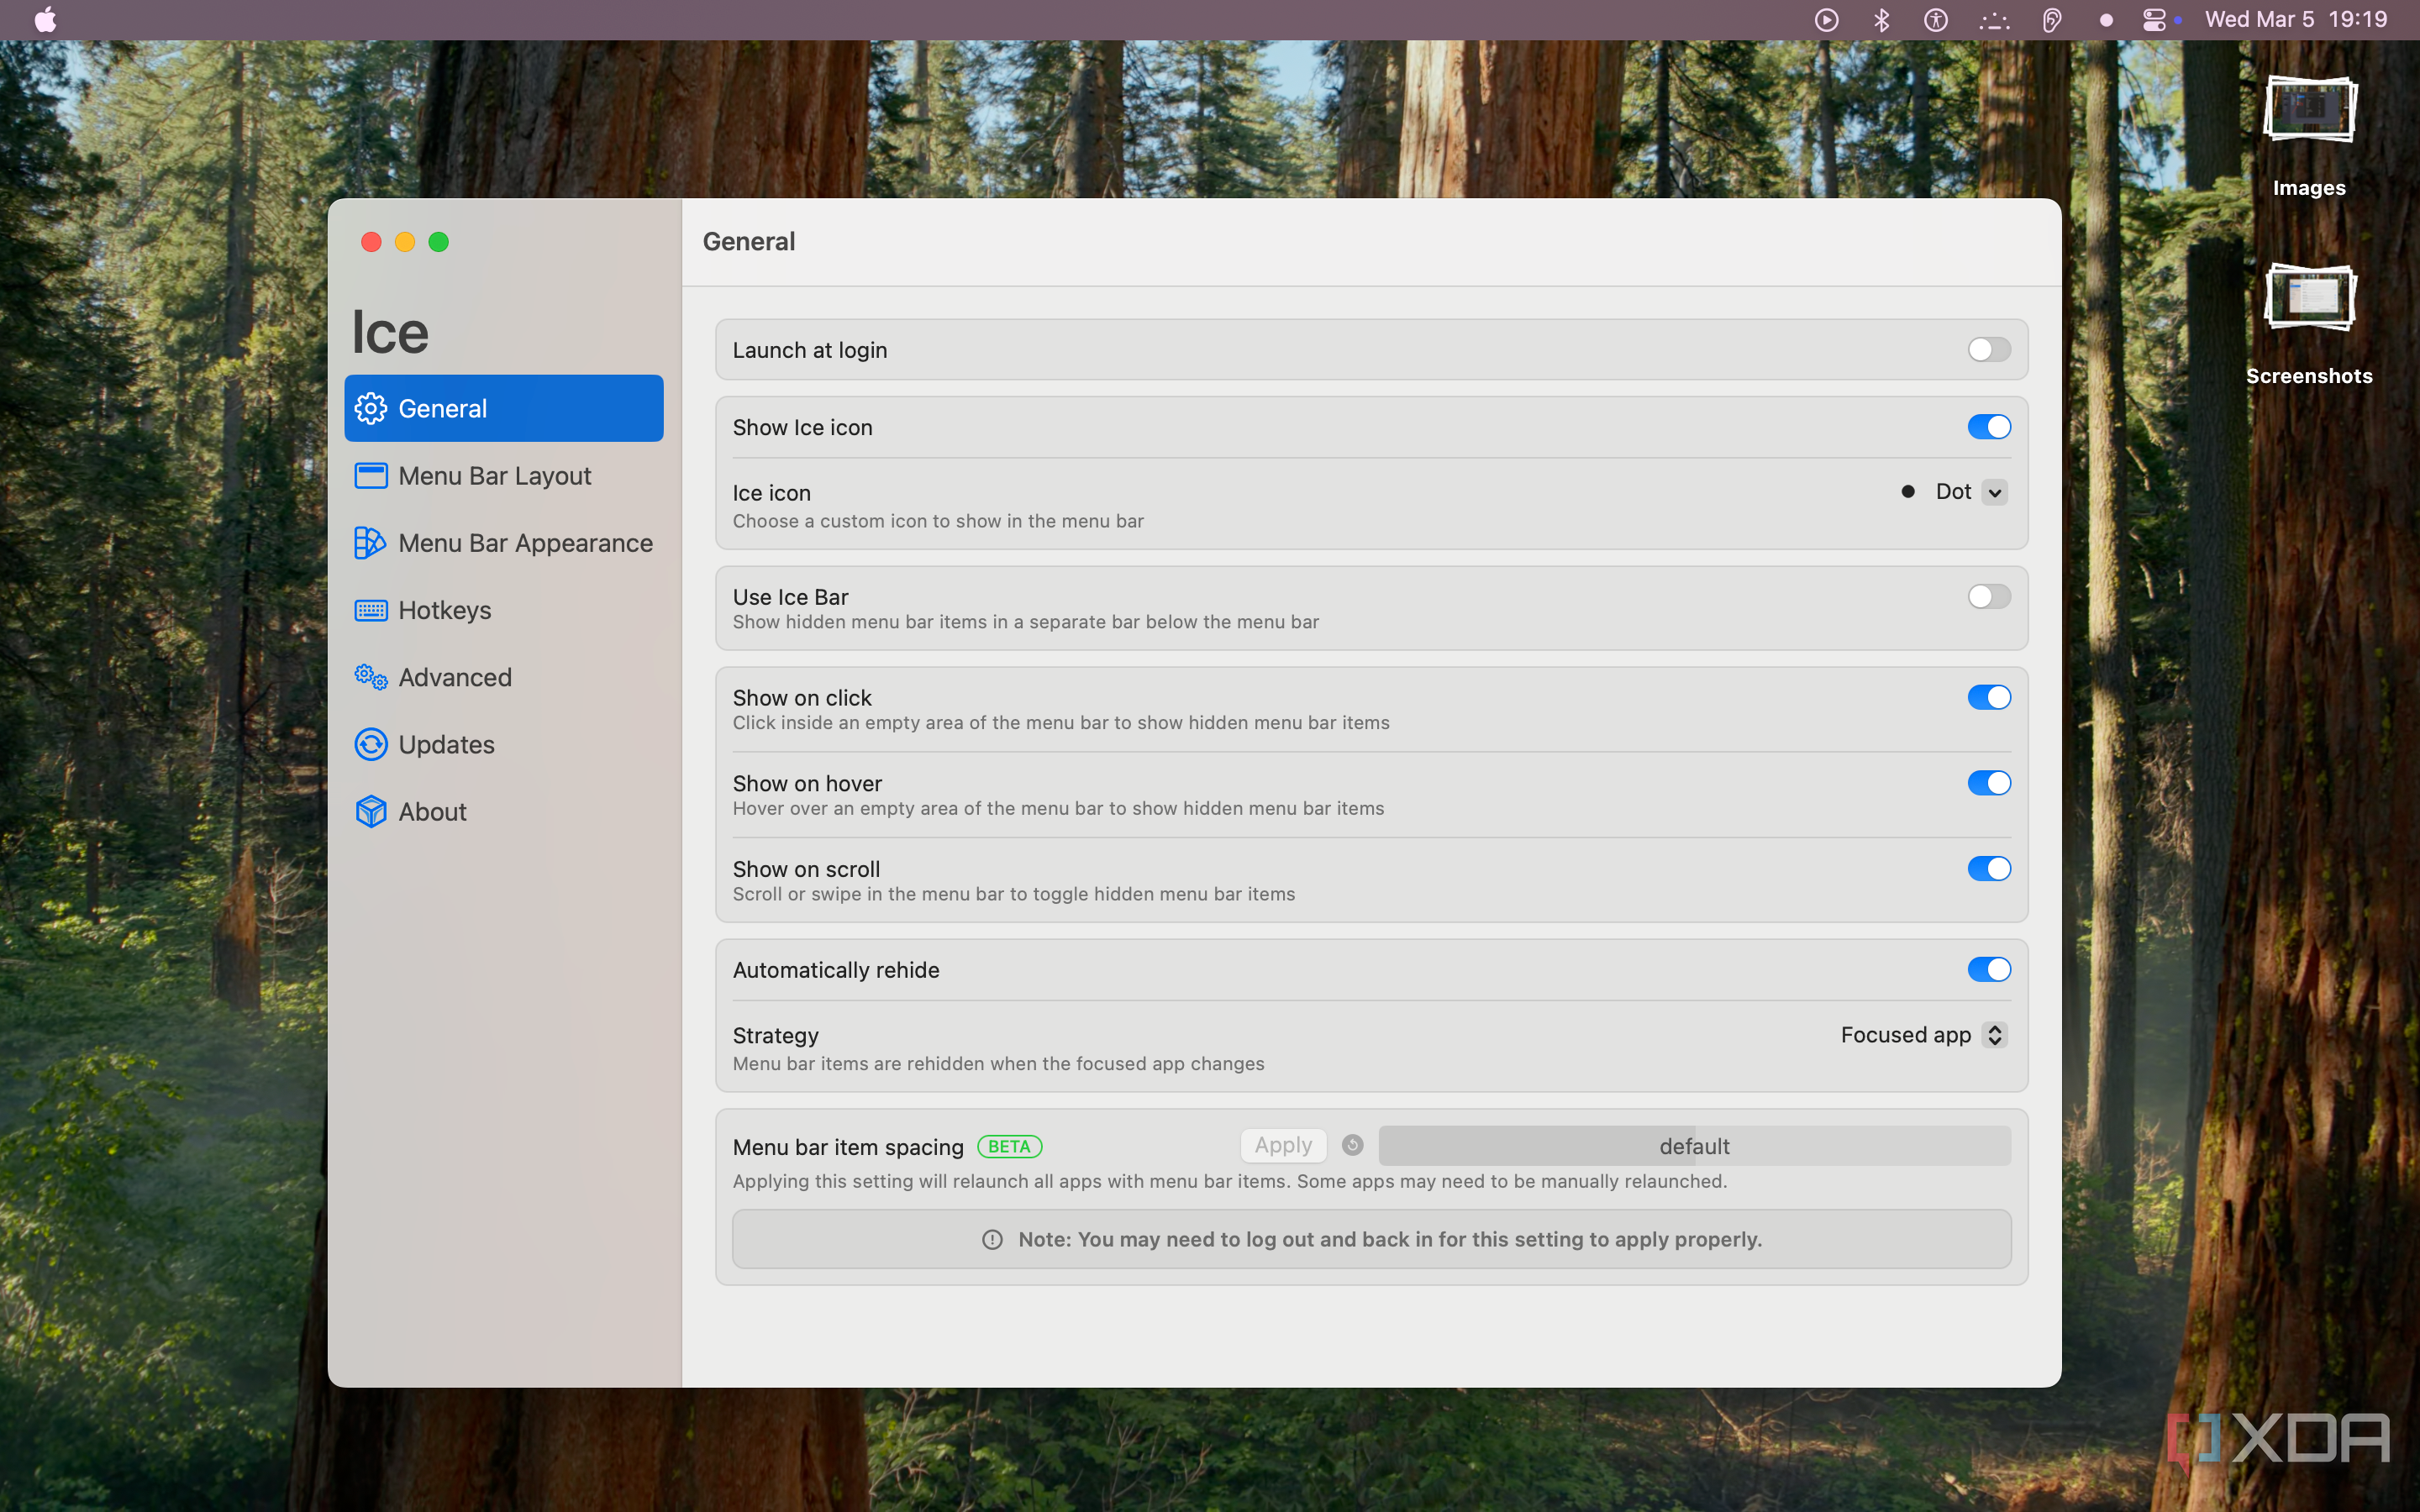The image size is (2420, 1512).
Task: Click the Apply spacing button
Action: coord(1283,1145)
